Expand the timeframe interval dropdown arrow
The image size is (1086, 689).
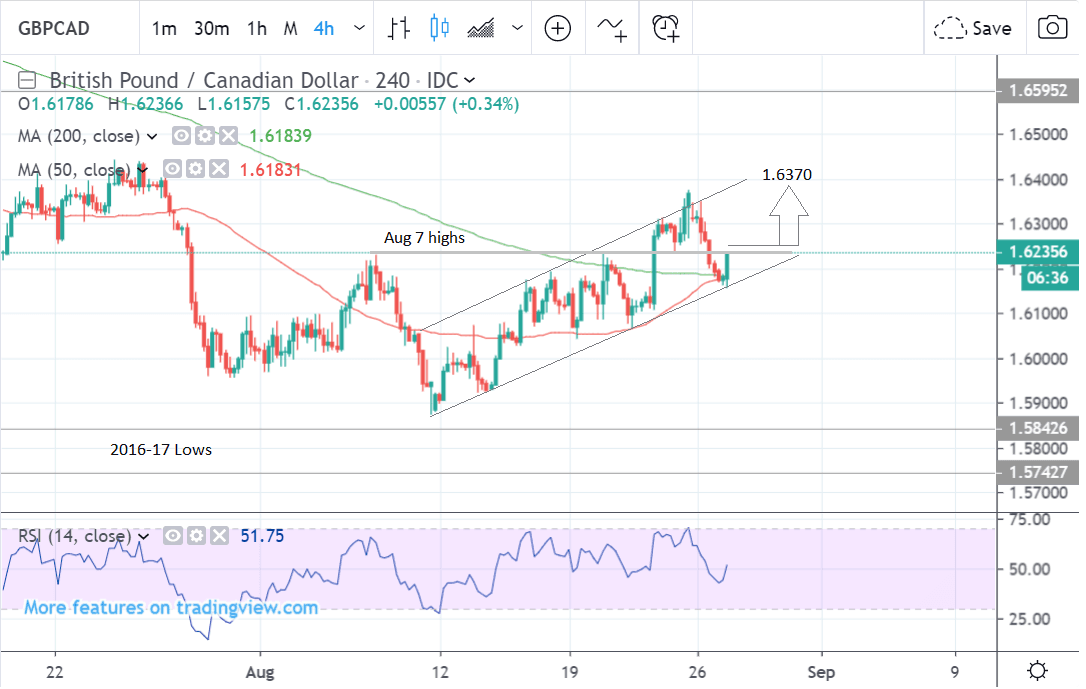(x=359, y=28)
